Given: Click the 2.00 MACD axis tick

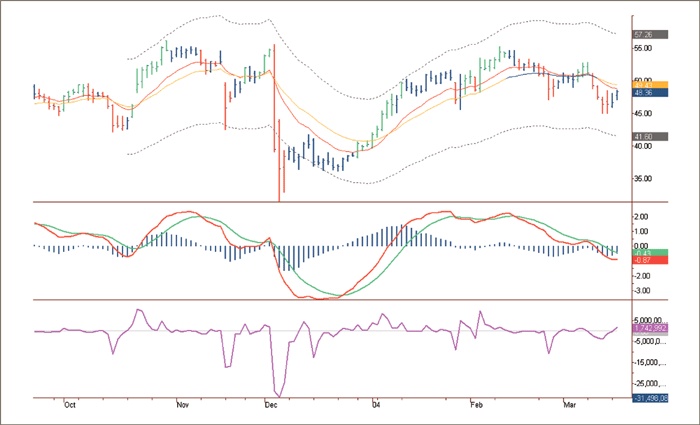Looking at the screenshot, I should (x=644, y=215).
